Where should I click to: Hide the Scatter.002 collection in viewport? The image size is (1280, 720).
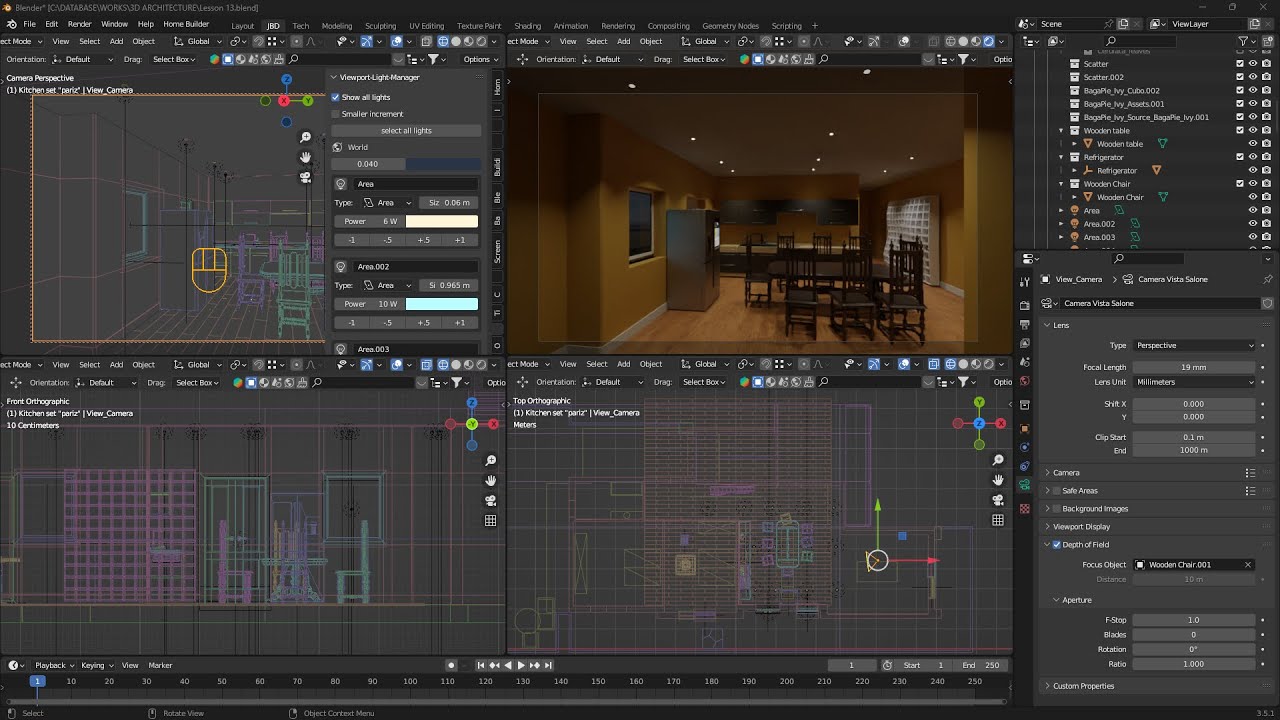pos(1253,77)
